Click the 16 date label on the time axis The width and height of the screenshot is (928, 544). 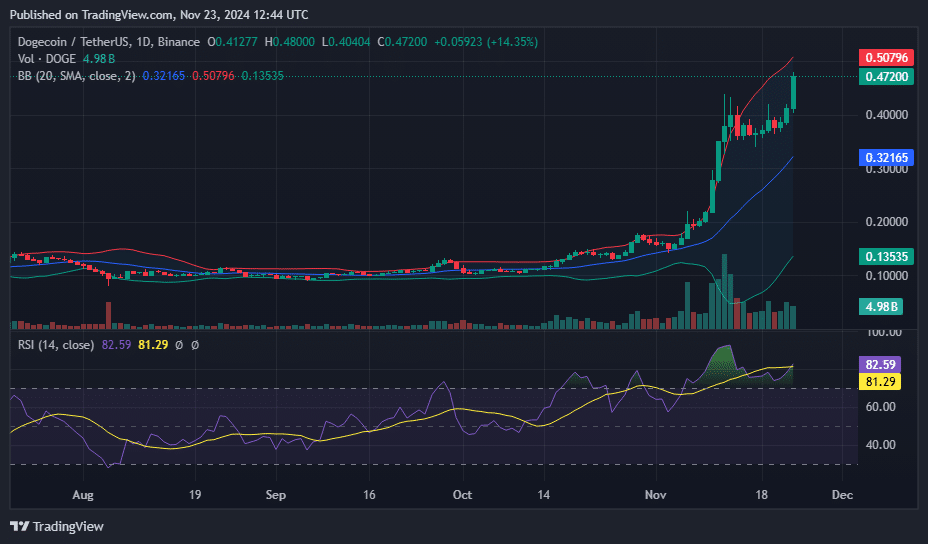369,495
